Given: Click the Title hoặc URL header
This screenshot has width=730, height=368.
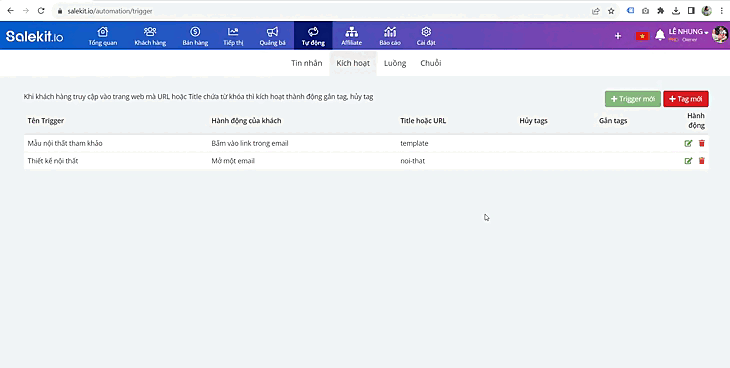Looking at the screenshot, I should 423,121.
